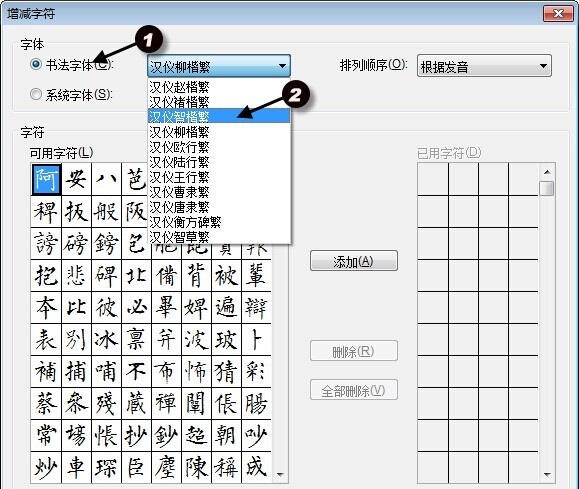The width and height of the screenshot is (579, 489).
Task: Collapse the 汉仪柳楷繁 font combo box
Action: (x=219, y=66)
